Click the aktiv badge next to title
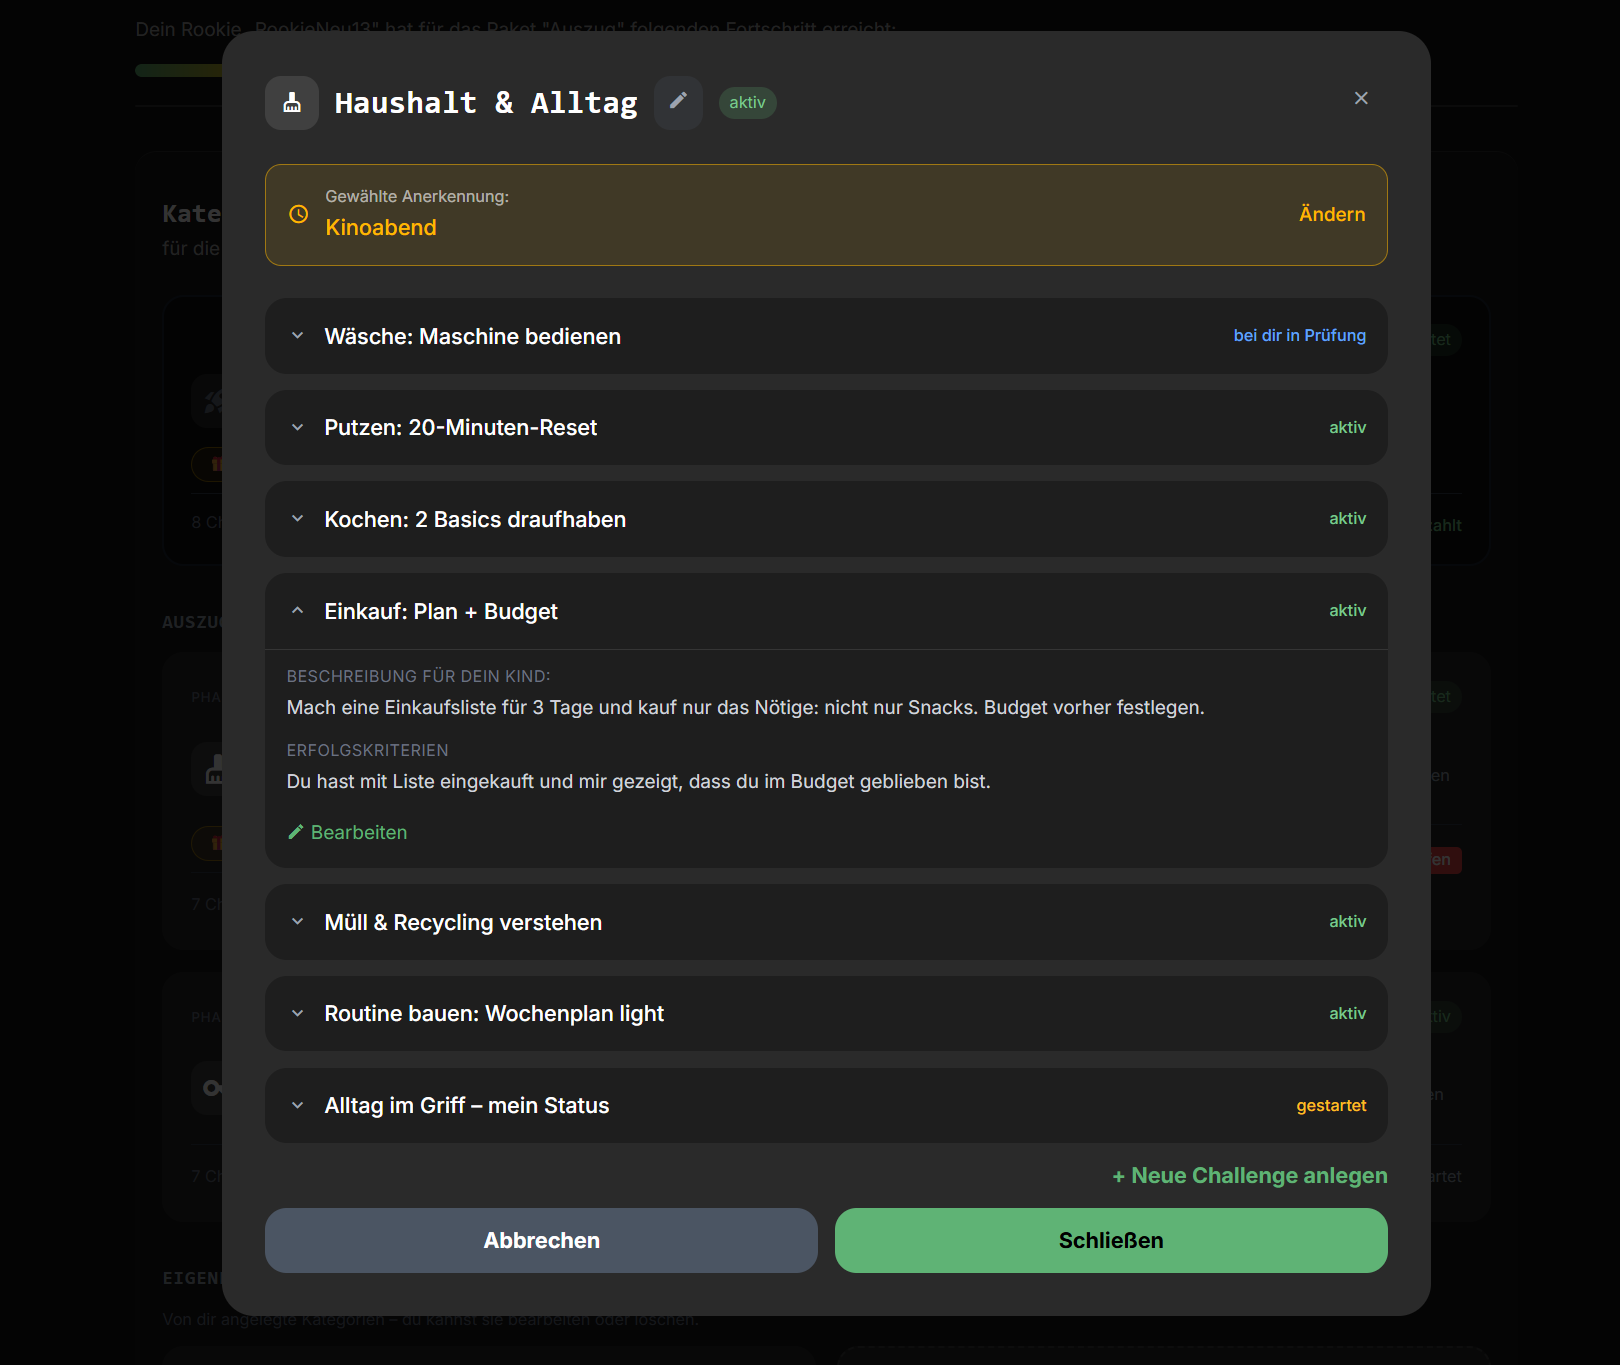 pyautogui.click(x=747, y=103)
